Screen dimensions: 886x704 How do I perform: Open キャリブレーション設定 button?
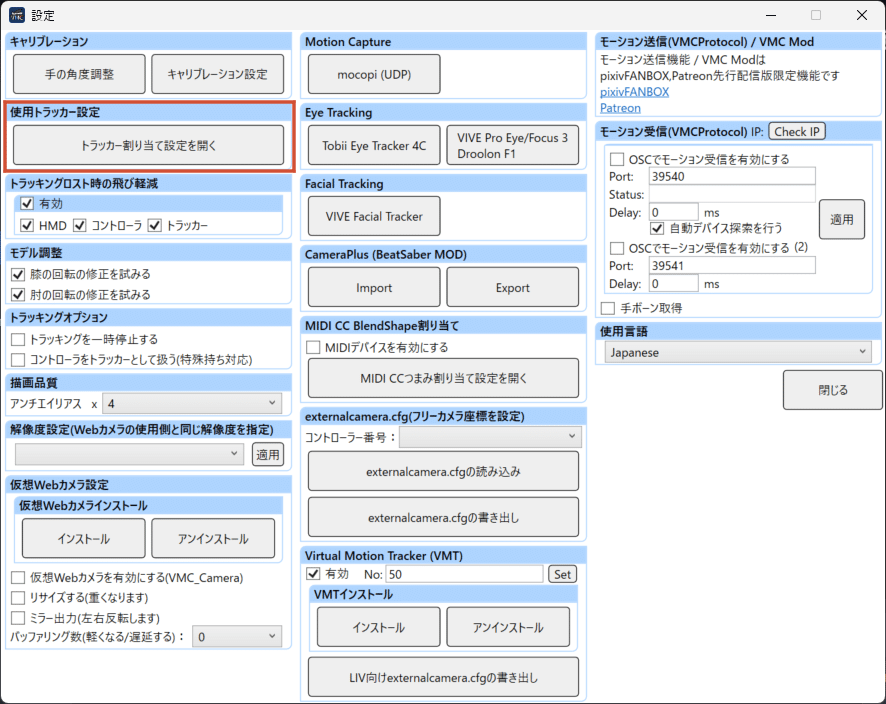click(x=218, y=74)
